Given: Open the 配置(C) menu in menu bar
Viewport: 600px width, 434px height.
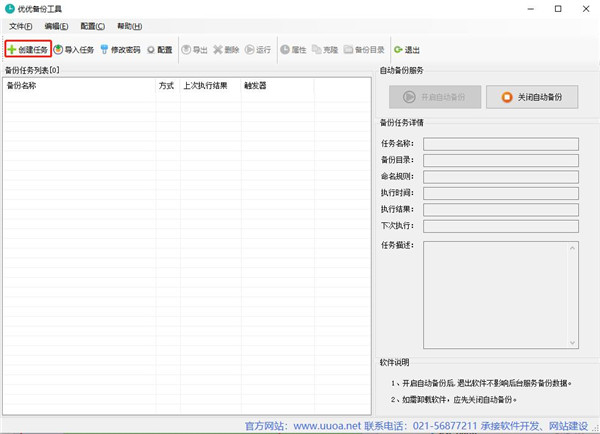Looking at the screenshot, I should [93, 26].
